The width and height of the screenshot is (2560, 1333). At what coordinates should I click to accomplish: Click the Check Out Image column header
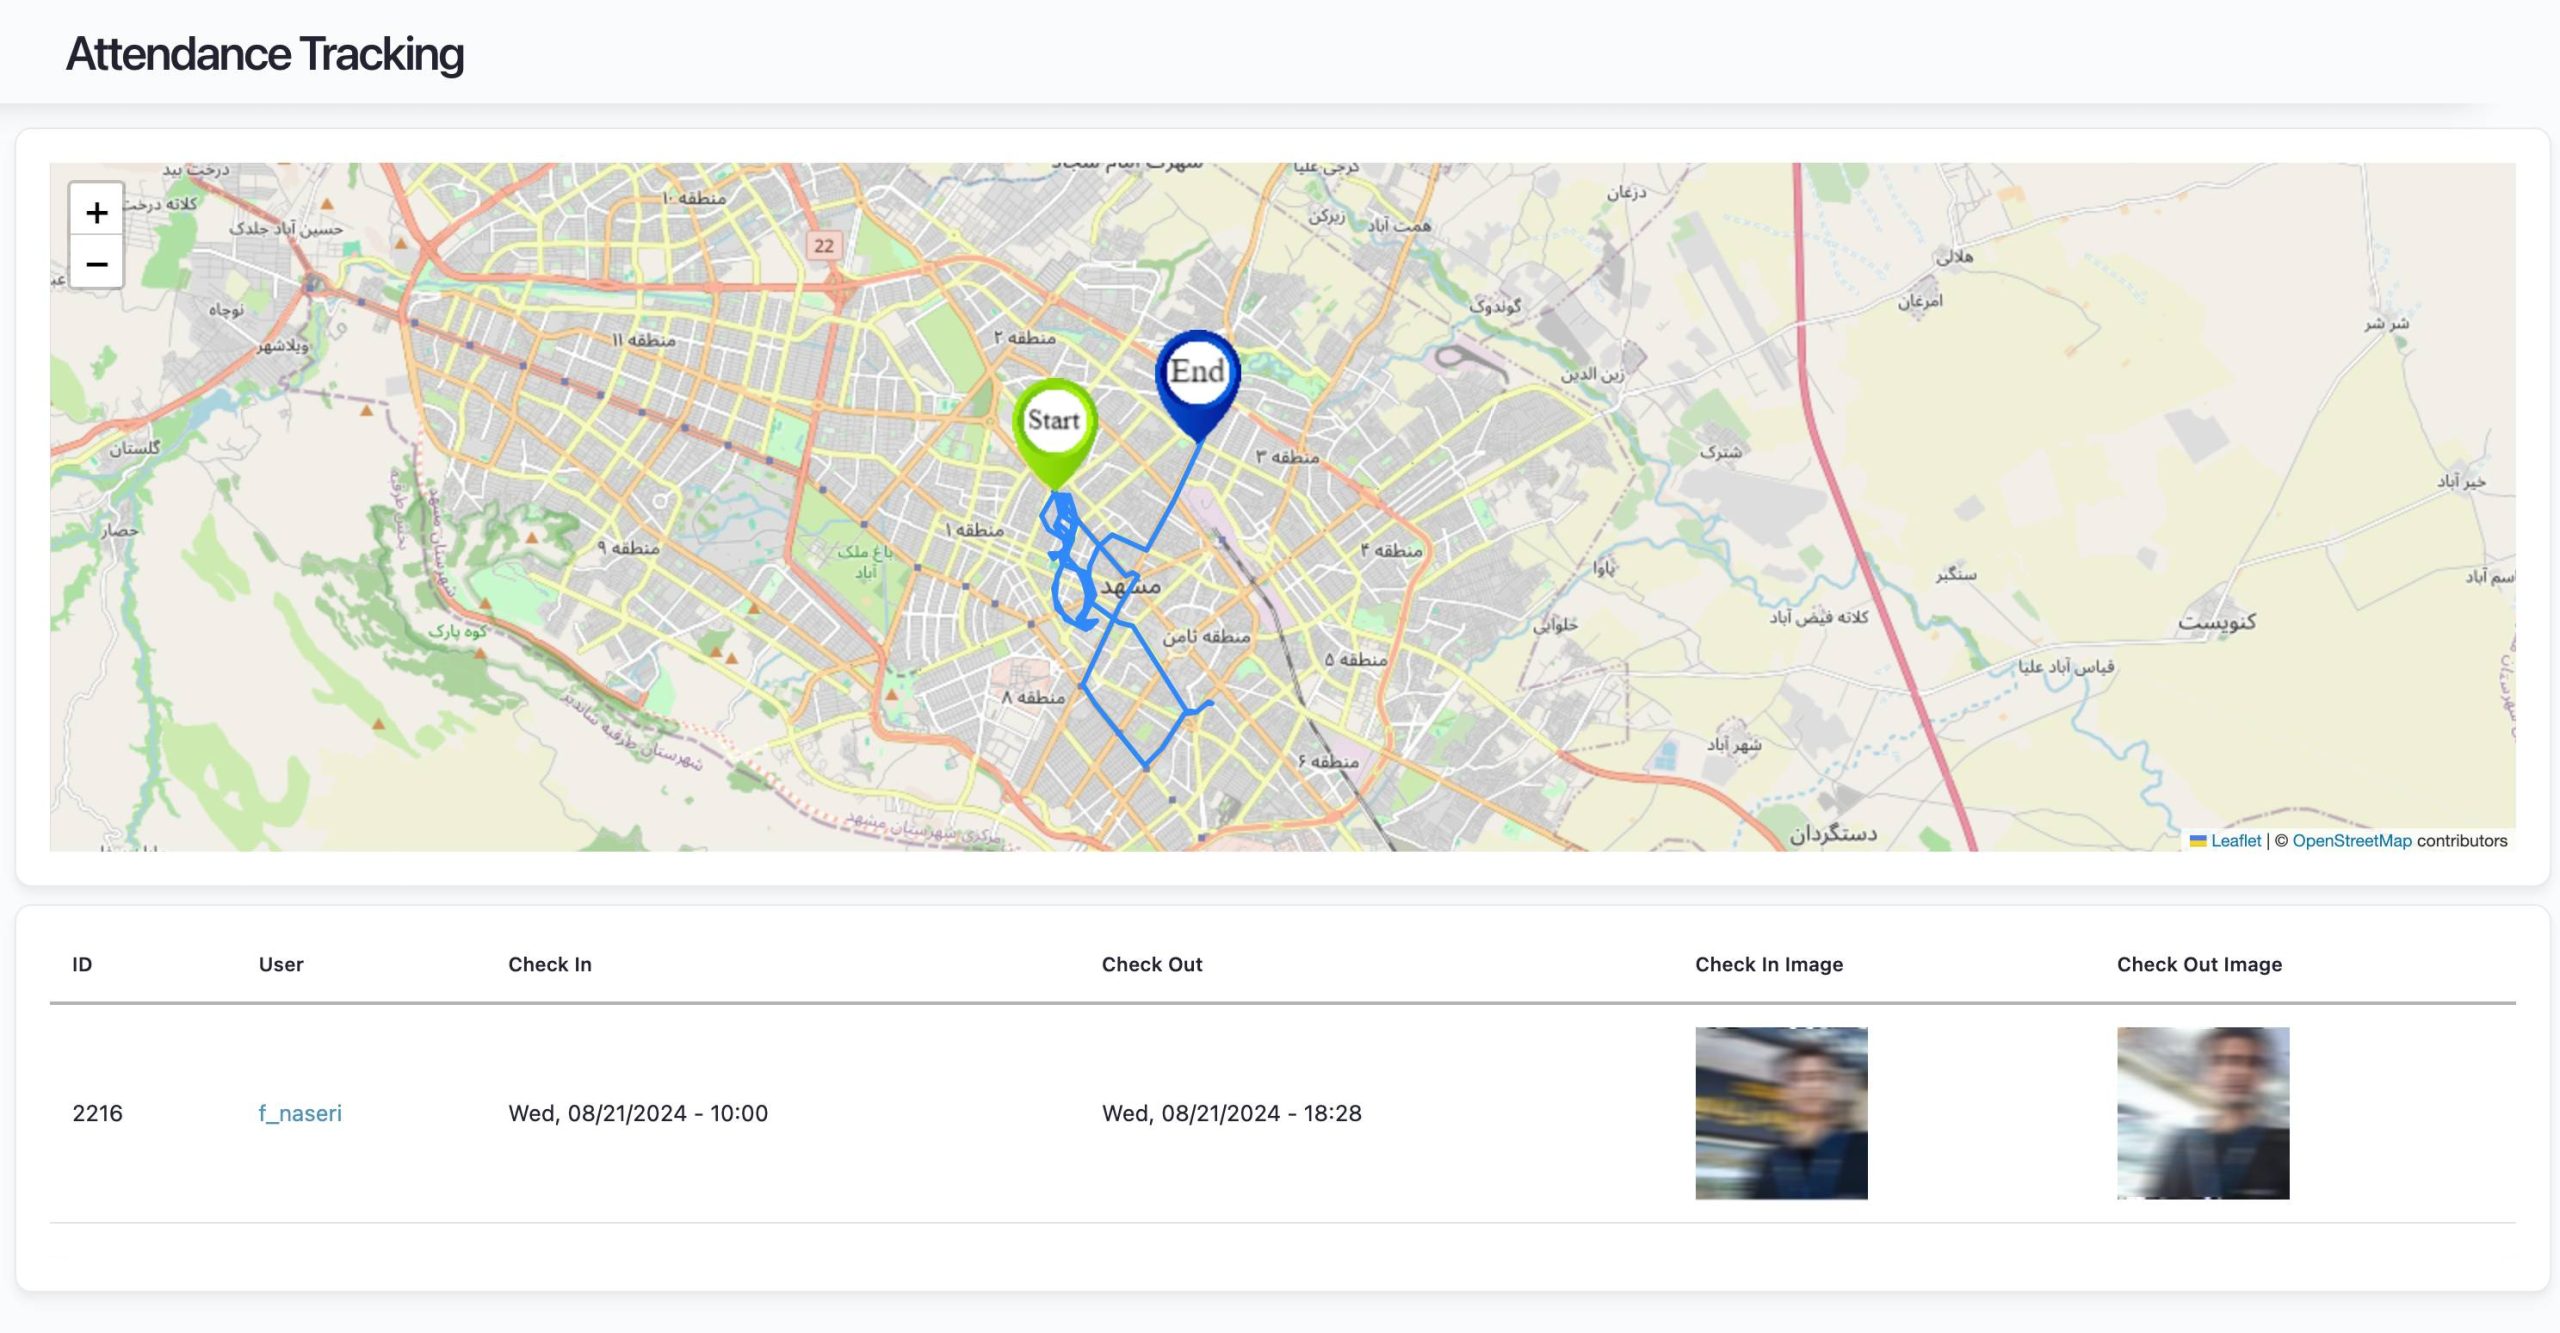2199,964
